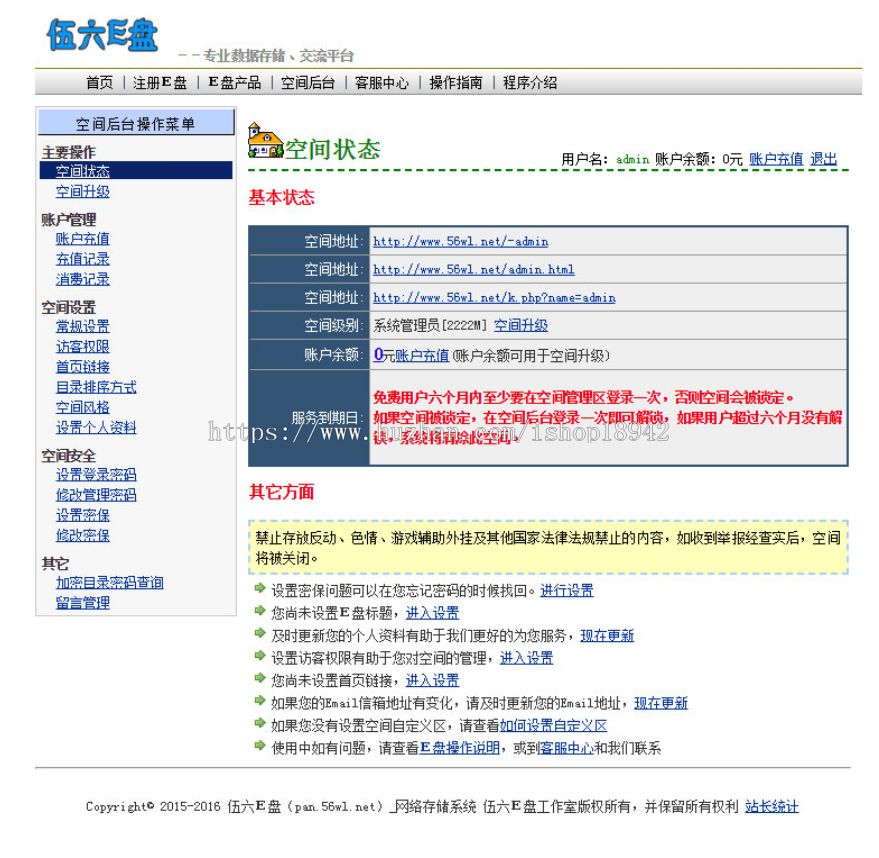The image size is (879, 858).
Task: Open 目录排序方式 in the sidebar
Action: click(96, 387)
